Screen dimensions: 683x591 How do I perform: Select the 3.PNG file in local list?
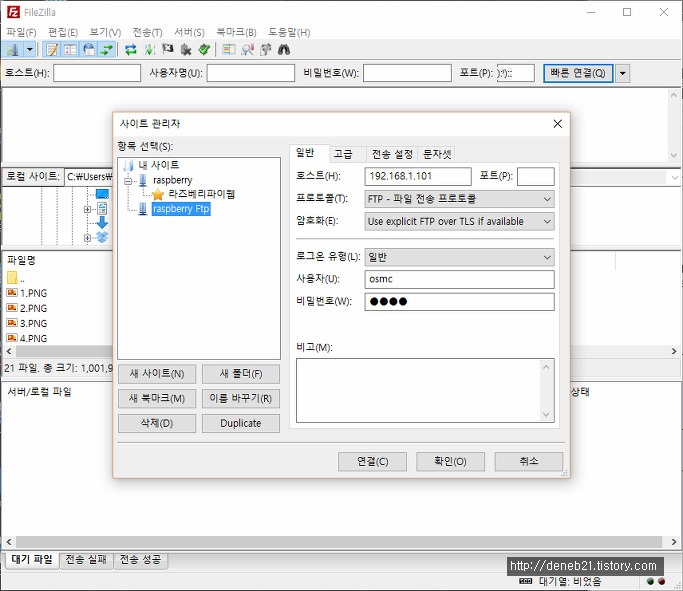[x=33, y=324]
